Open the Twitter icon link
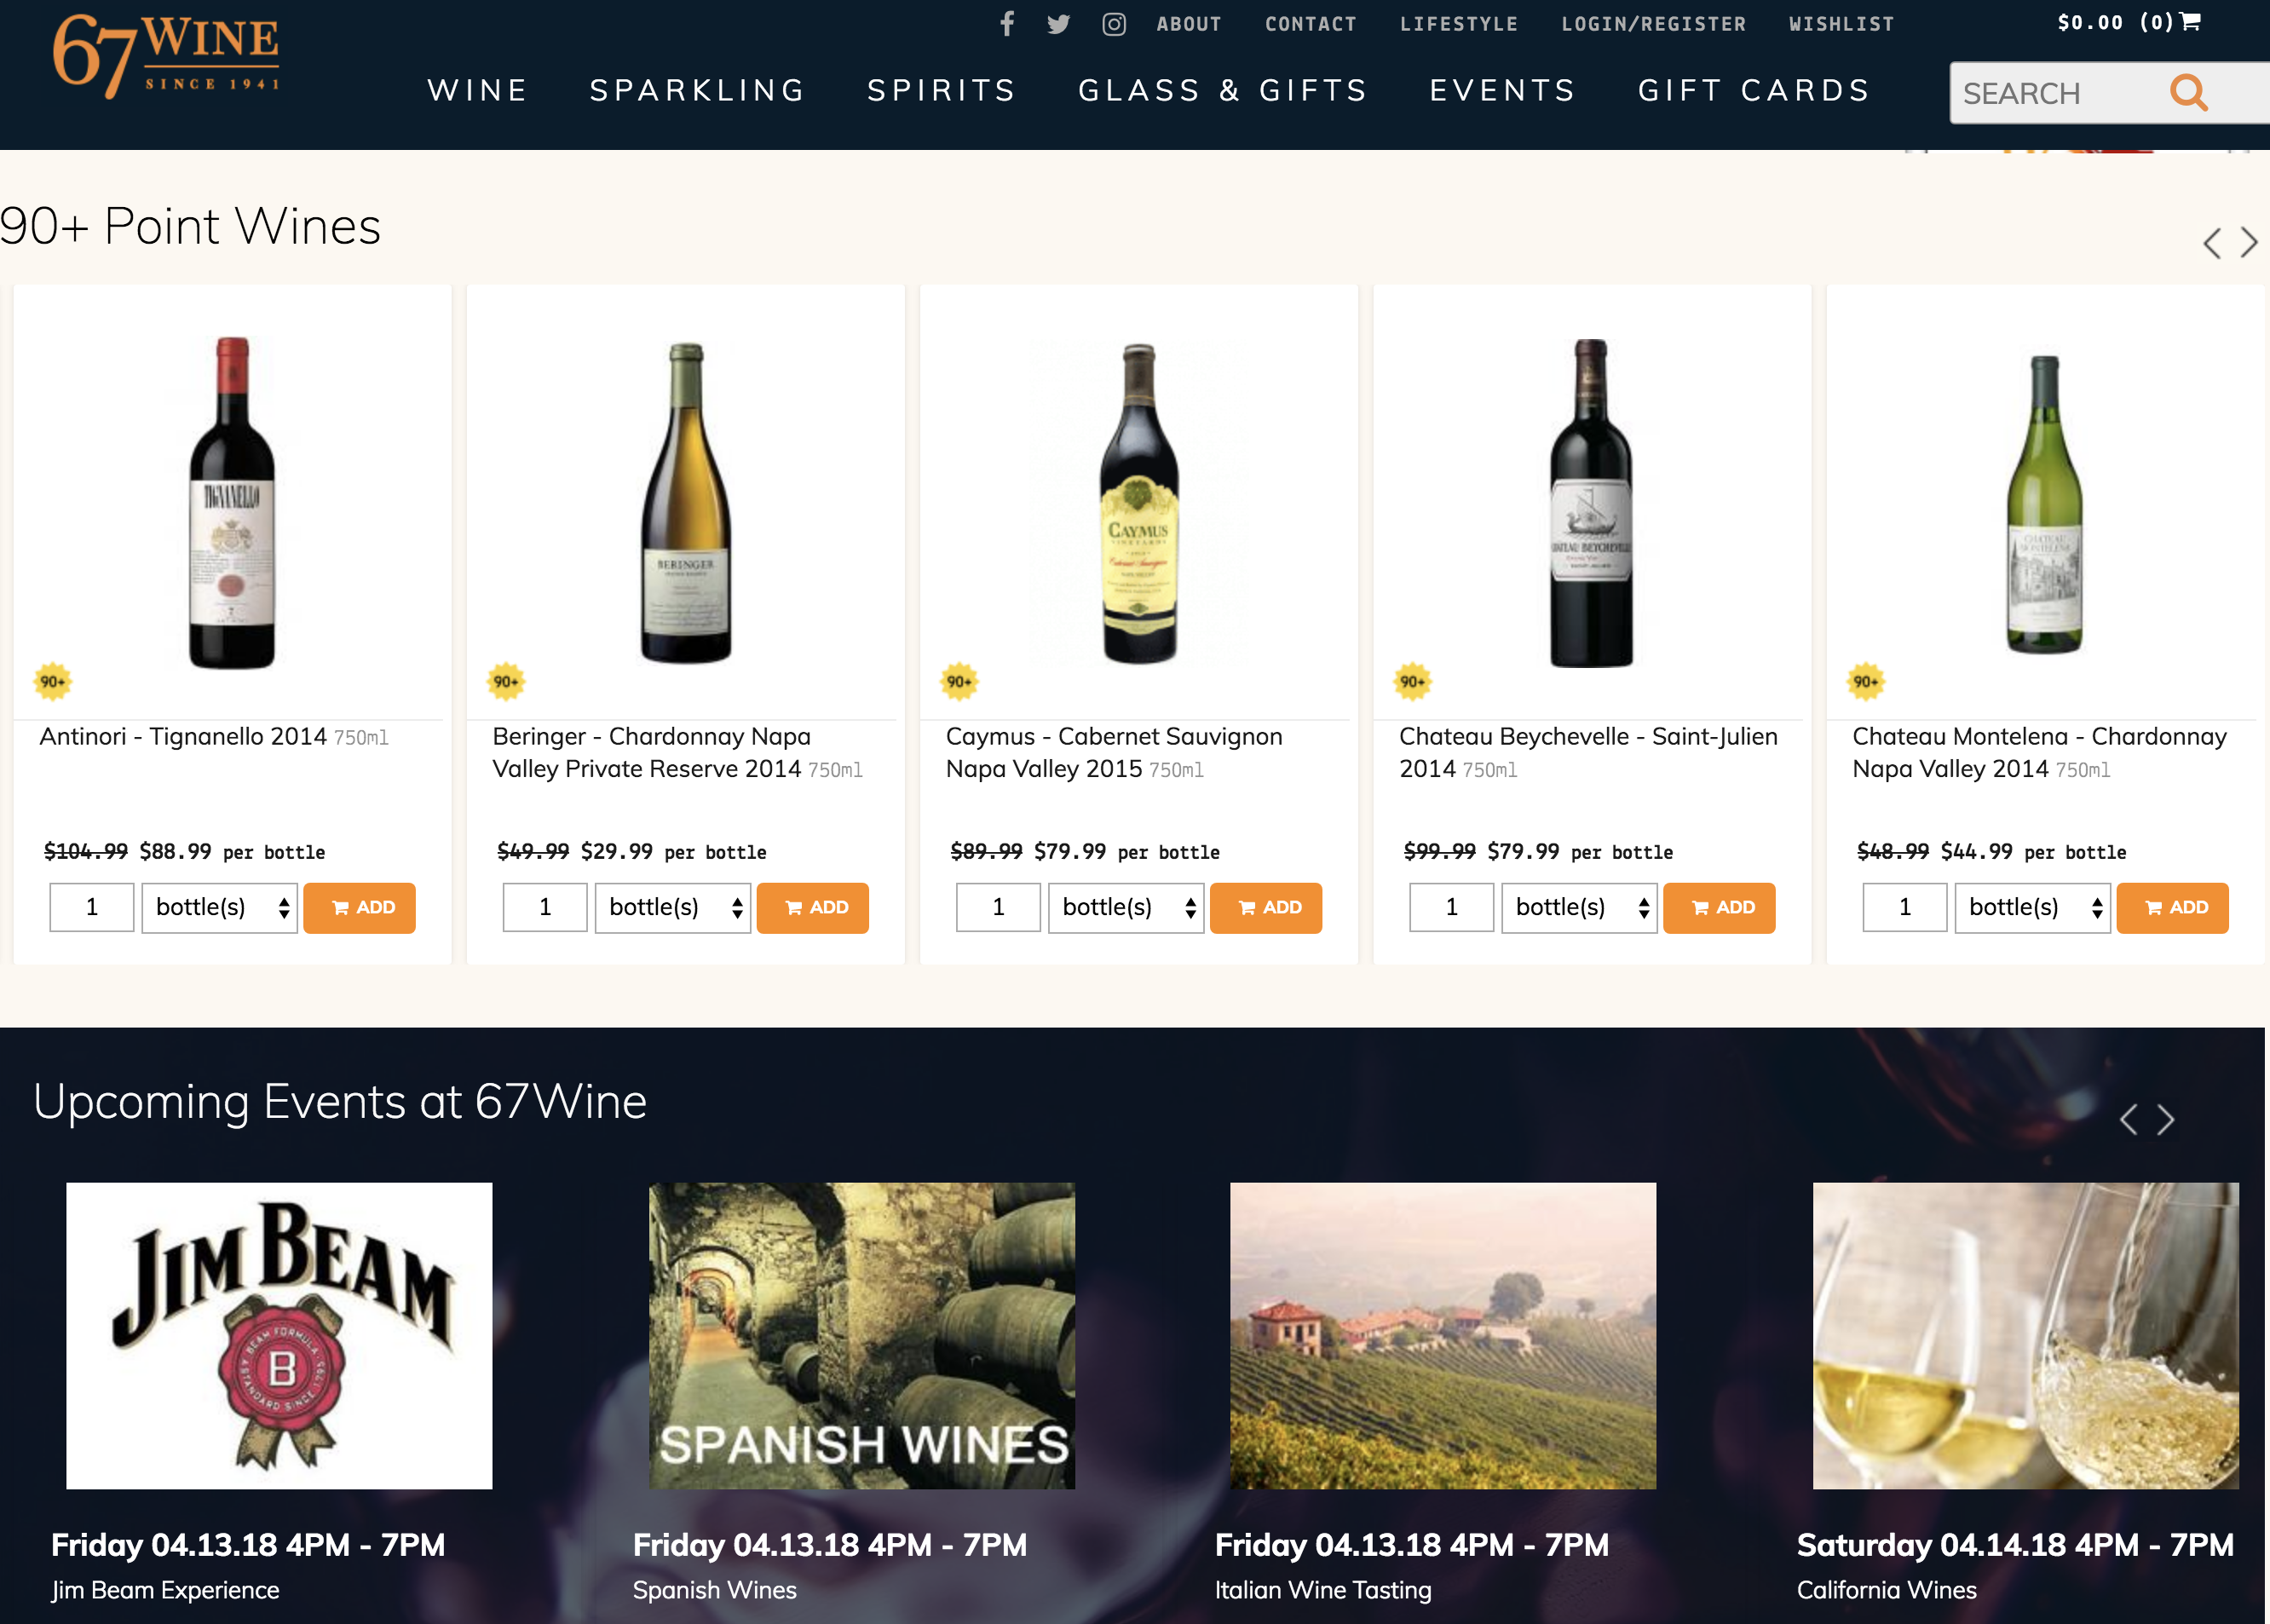 click(x=1058, y=24)
